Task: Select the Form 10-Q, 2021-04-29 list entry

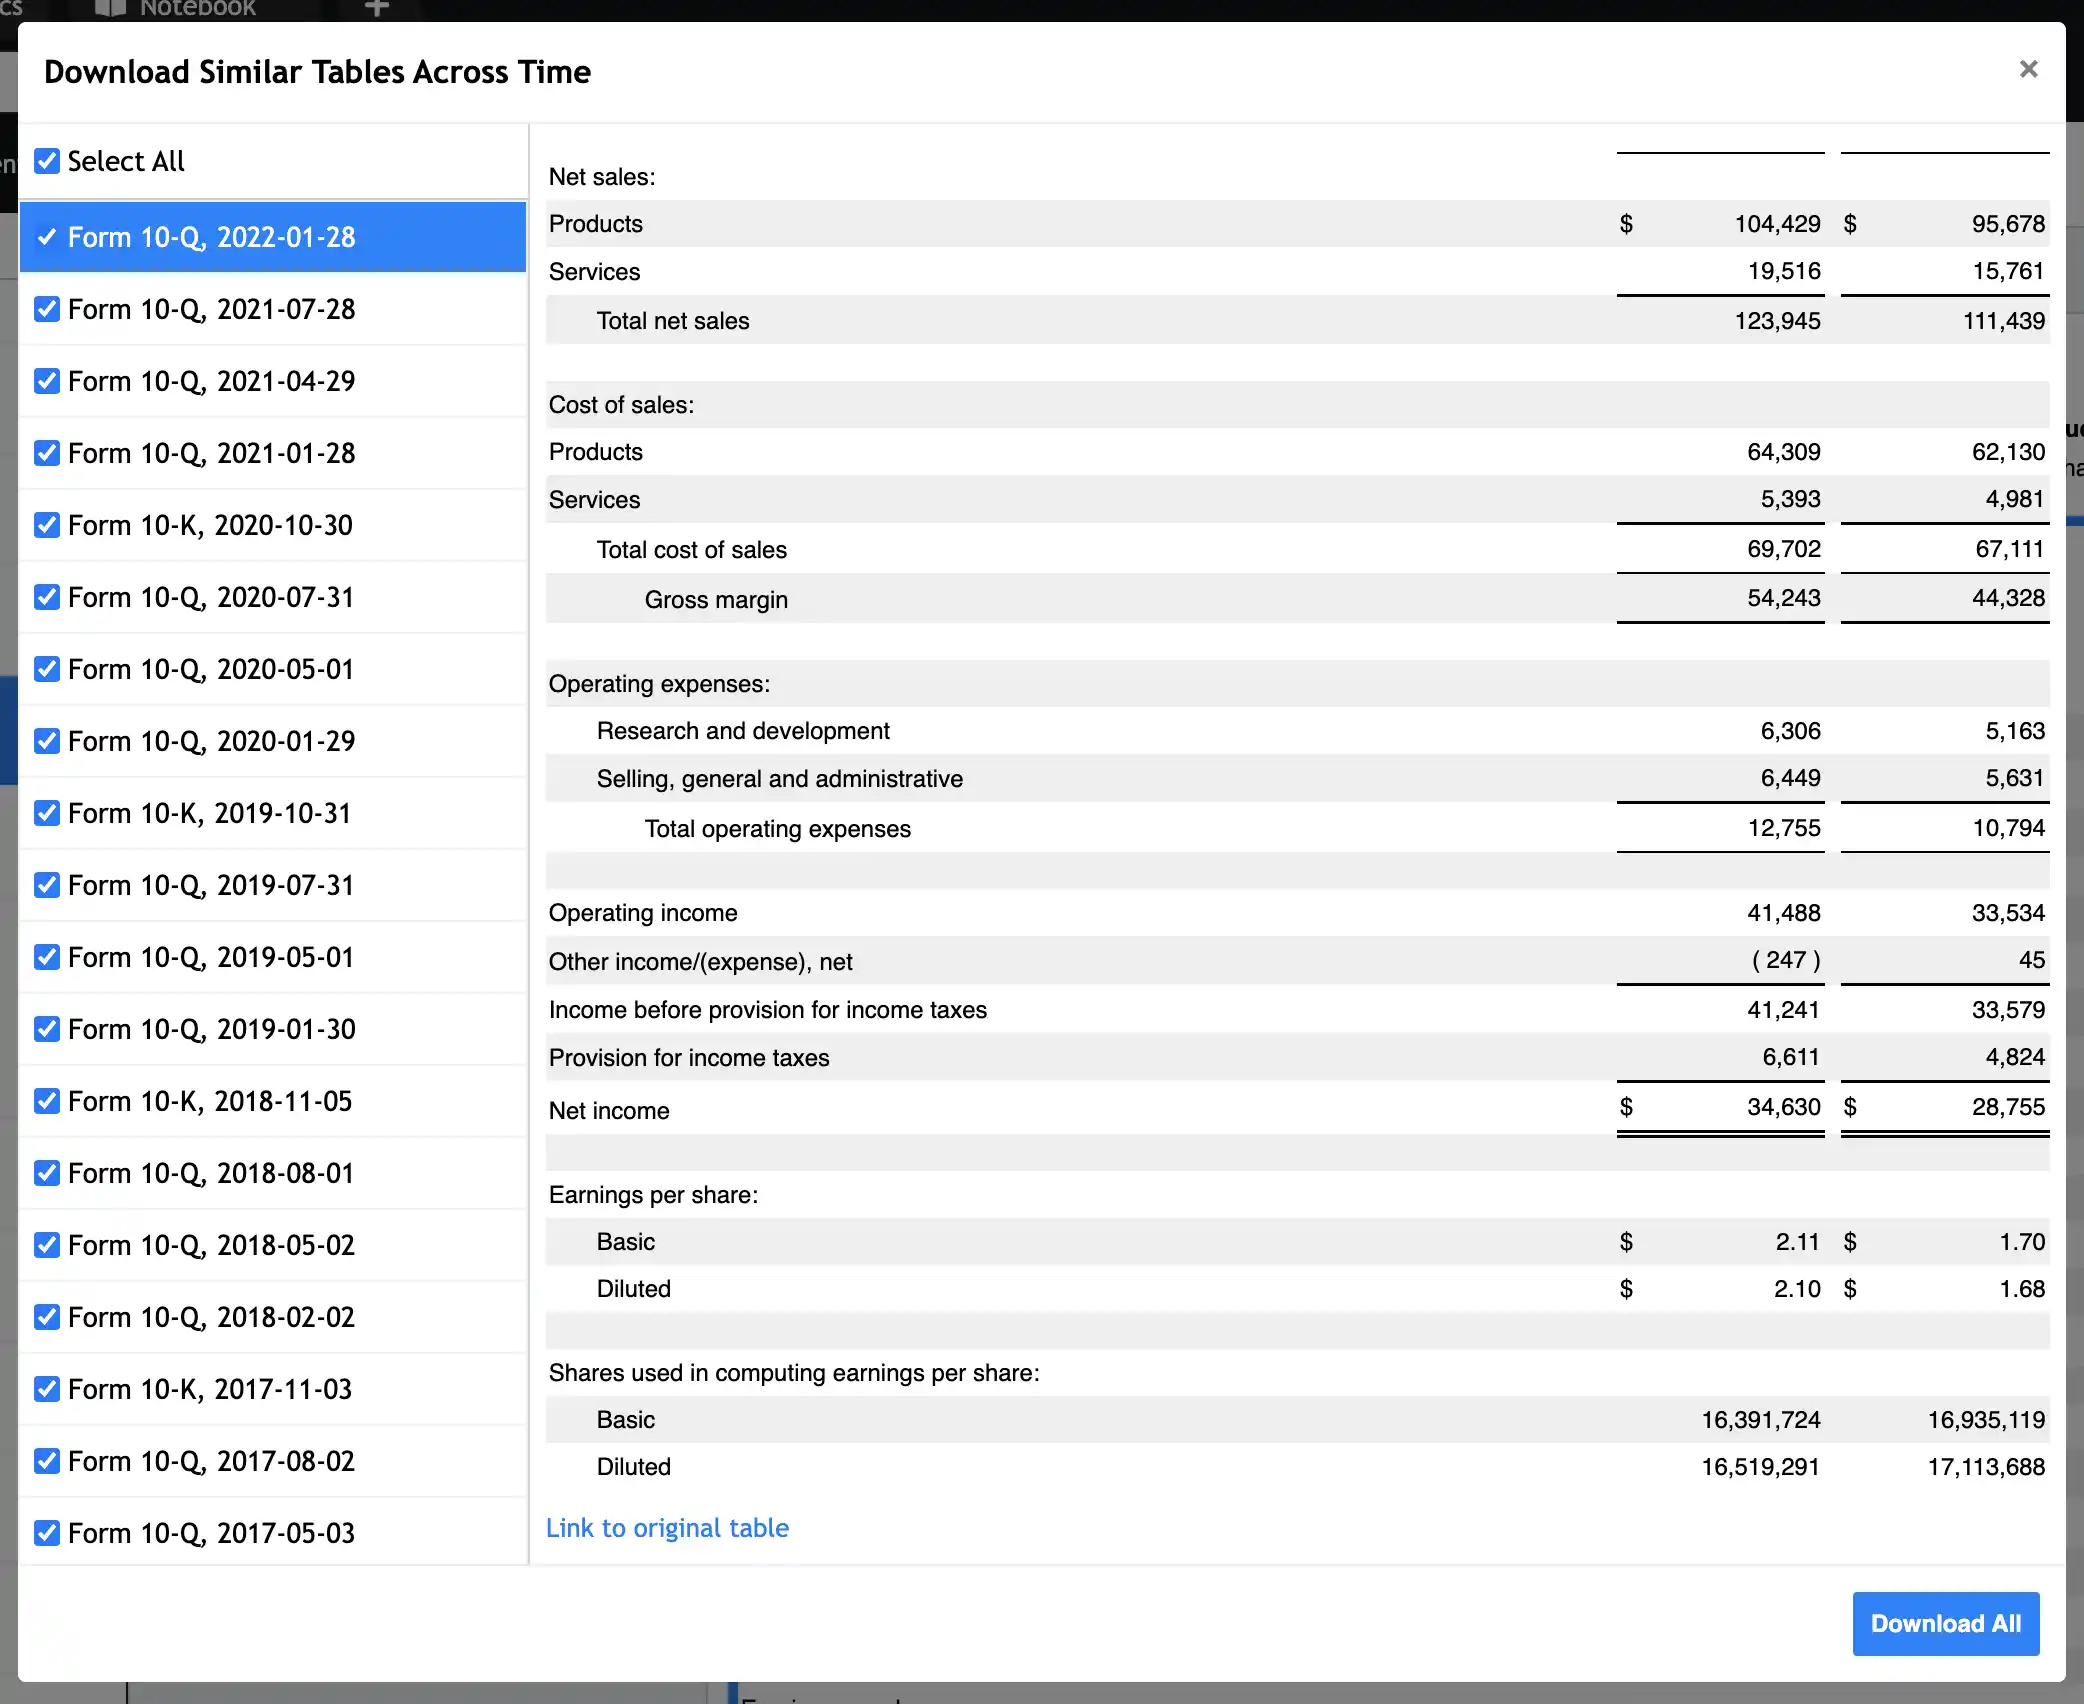Action: [x=211, y=381]
